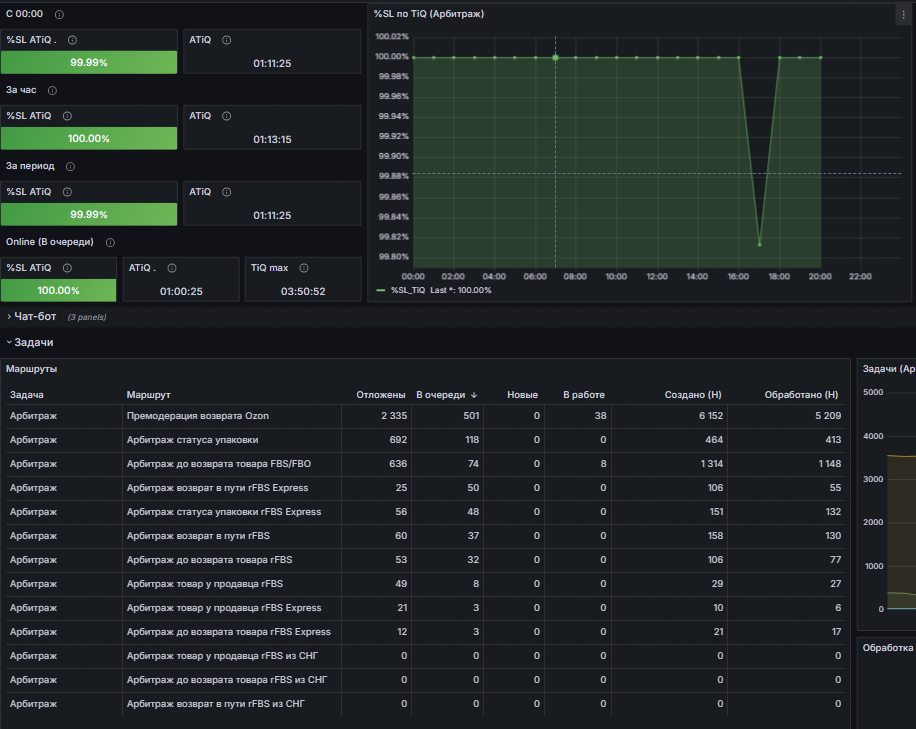Image resolution: width=916 pixels, height=729 pixels.
Task: Click info icon next to TiQ max
Action: point(304,268)
